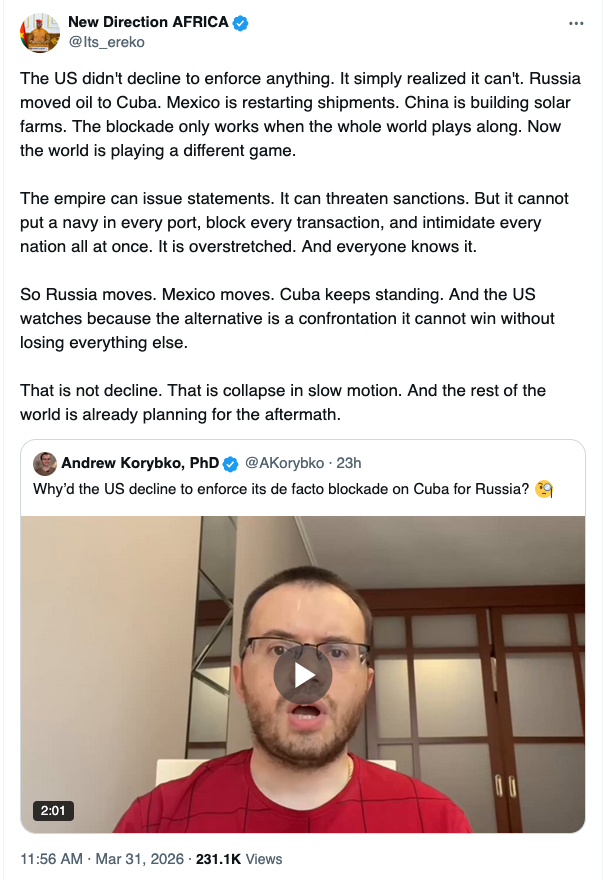Open the more options ellipsis menu

point(575,23)
